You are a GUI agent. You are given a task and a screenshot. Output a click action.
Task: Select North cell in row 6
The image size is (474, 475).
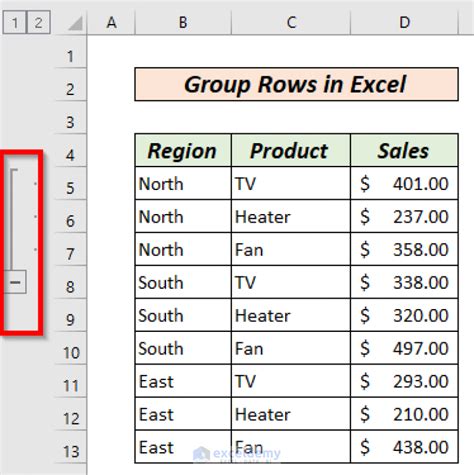183,217
